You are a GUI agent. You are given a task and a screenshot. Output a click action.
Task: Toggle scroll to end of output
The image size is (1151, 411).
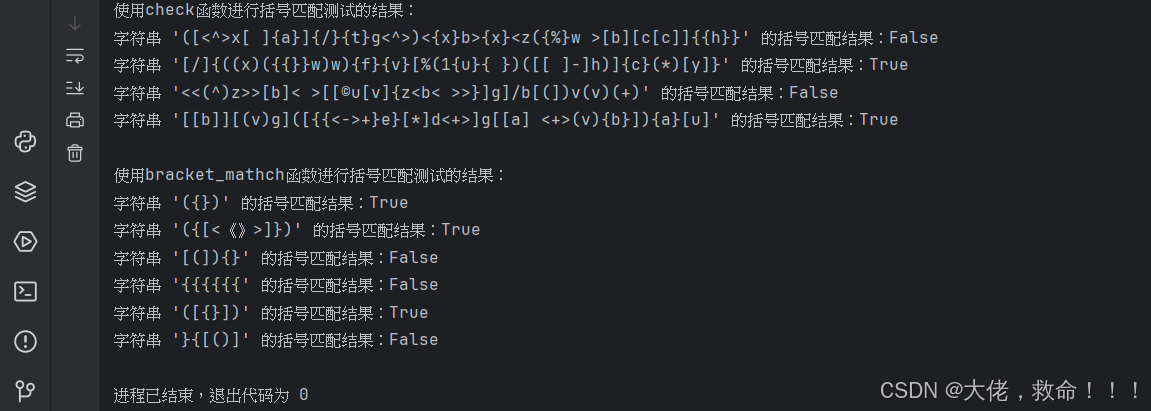click(x=75, y=87)
